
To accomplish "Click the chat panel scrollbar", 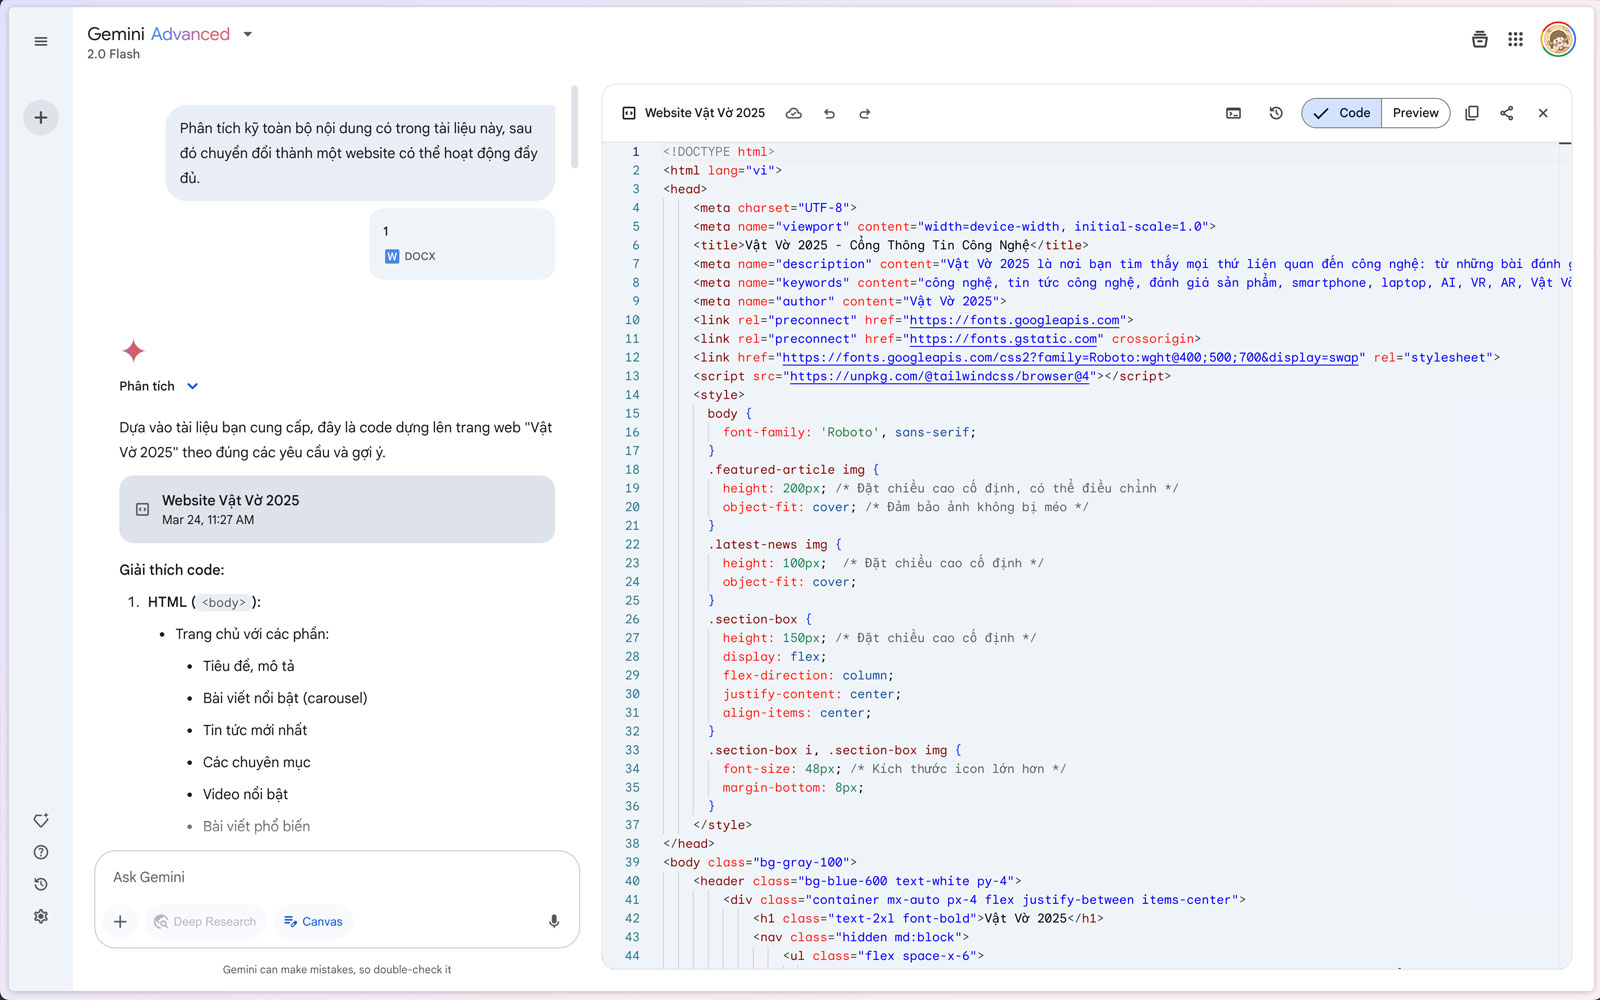I will click(x=575, y=127).
